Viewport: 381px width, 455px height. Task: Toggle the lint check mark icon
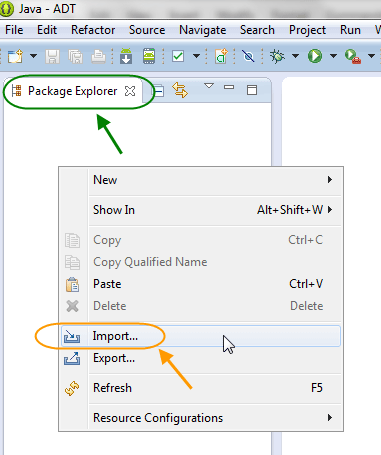click(178, 56)
